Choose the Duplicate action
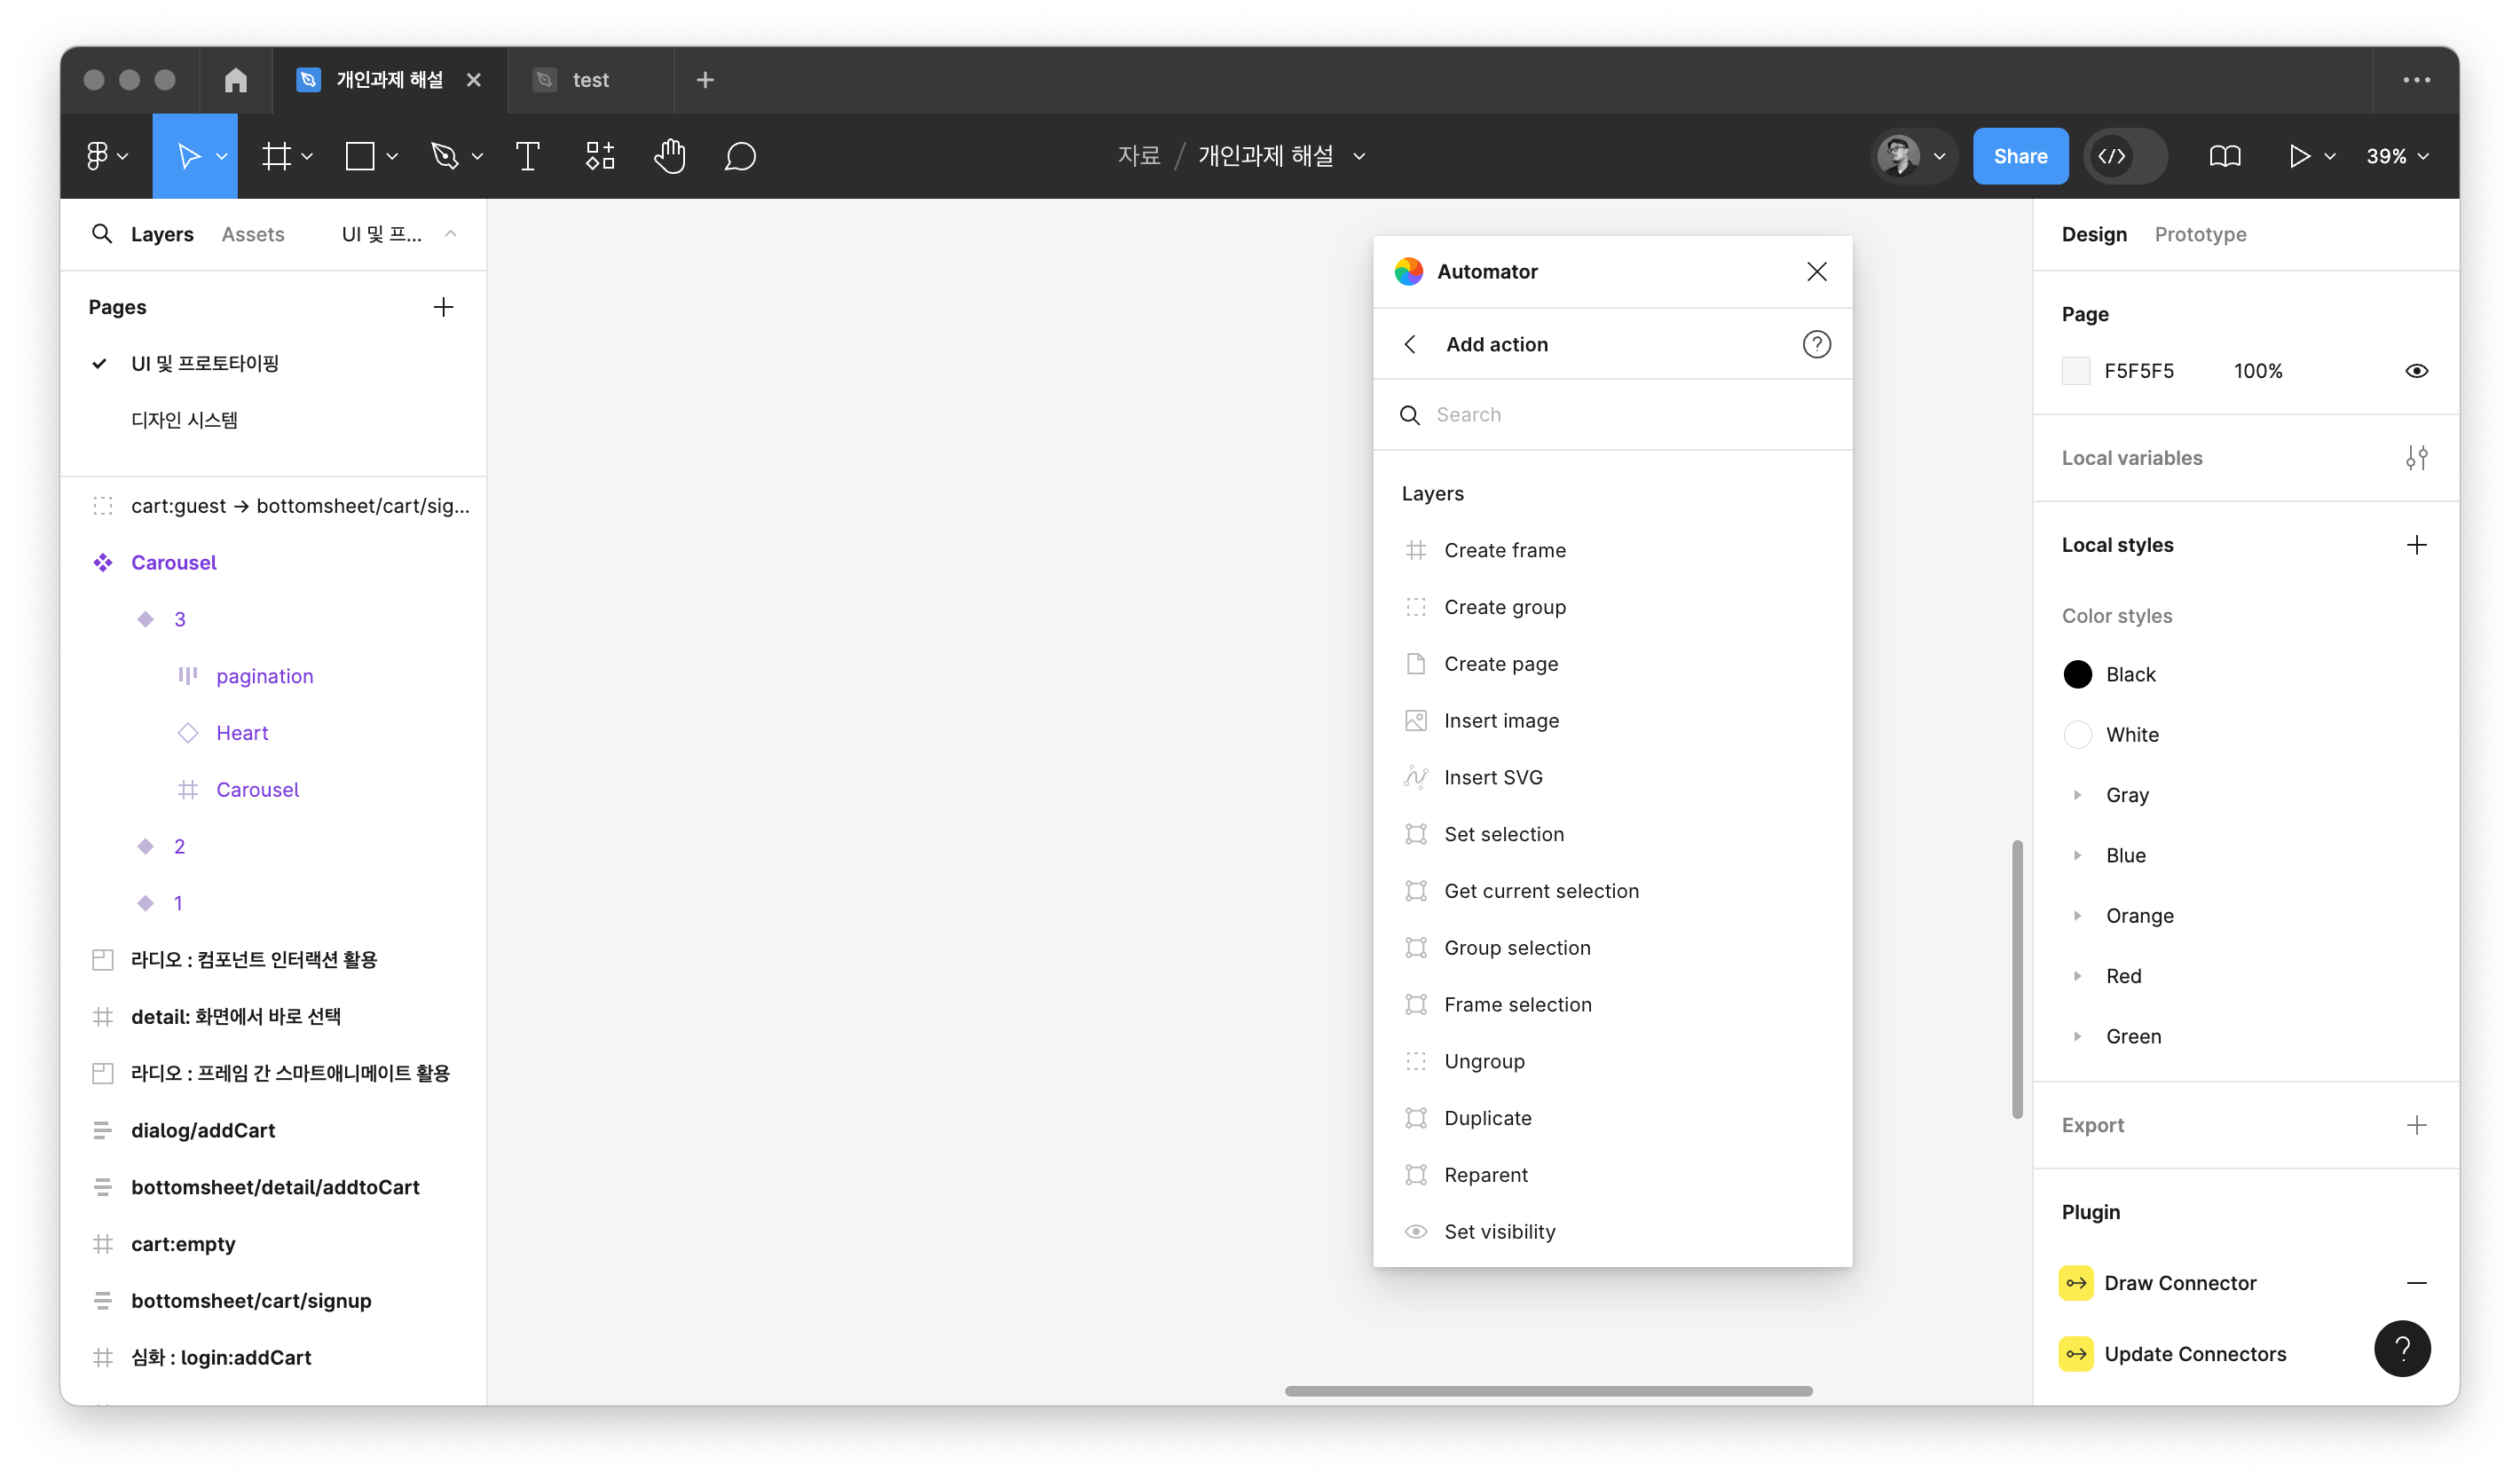 [1612, 1118]
